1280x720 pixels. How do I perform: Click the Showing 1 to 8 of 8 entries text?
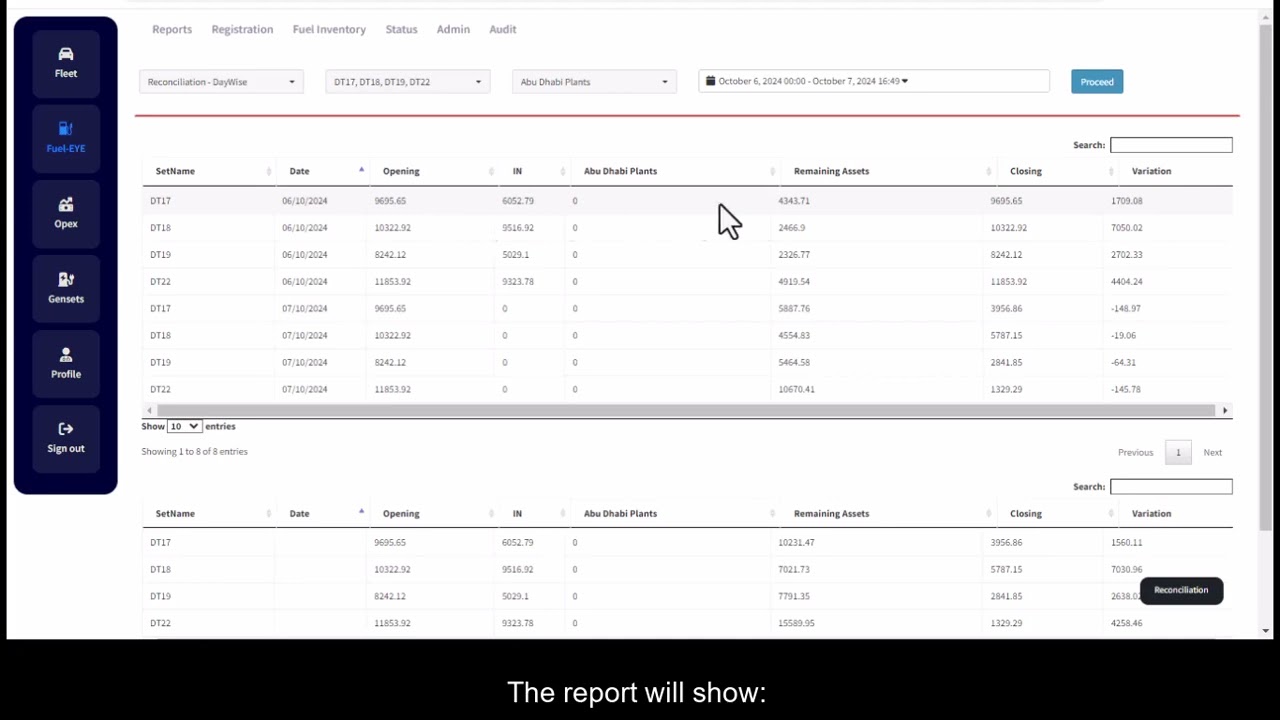click(x=194, y=452)
